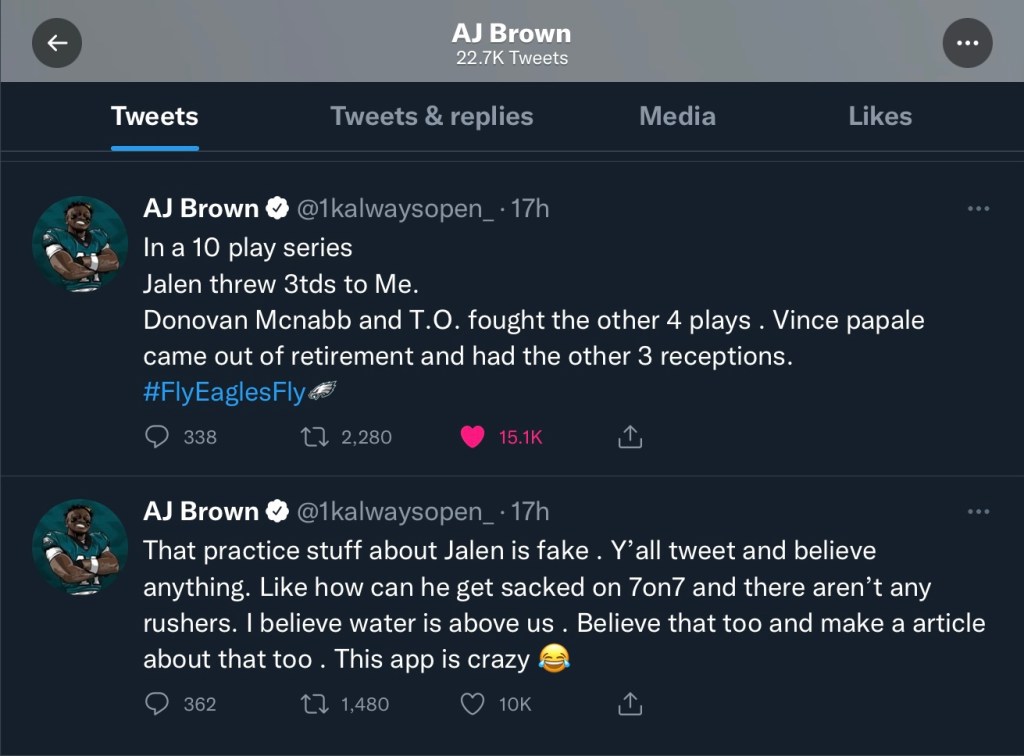Share the 10 play series tweet

point(630,437)
